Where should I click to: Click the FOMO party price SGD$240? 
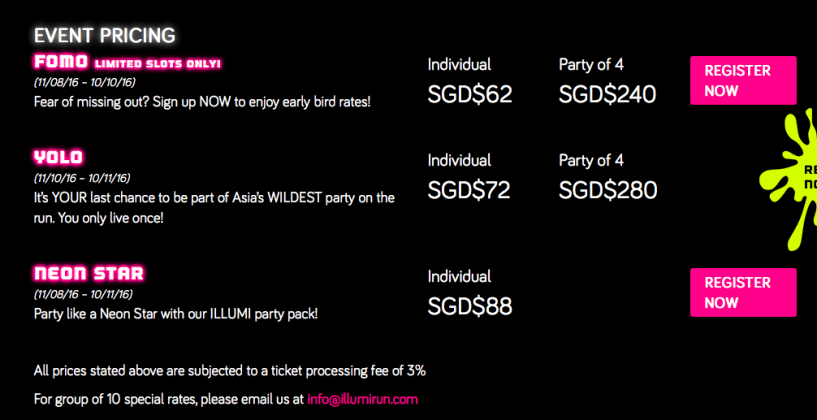[607, 95]
